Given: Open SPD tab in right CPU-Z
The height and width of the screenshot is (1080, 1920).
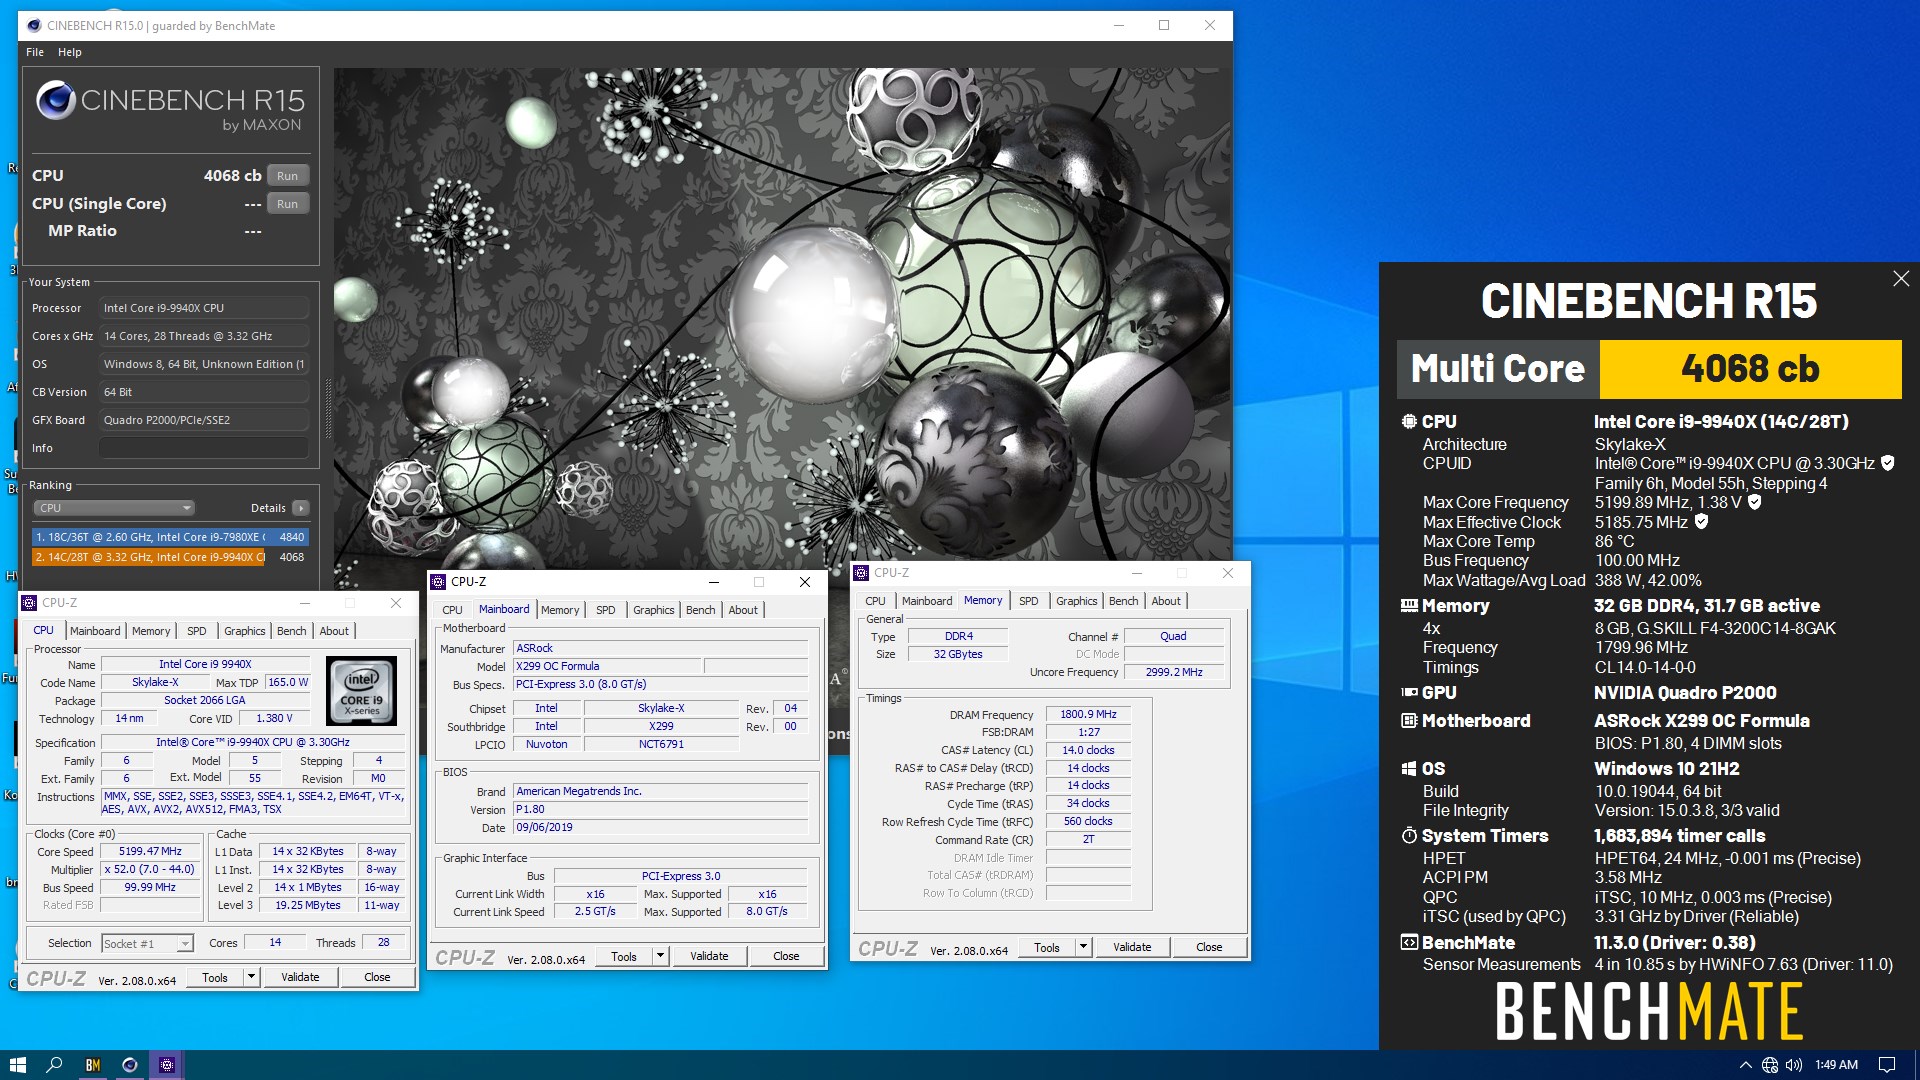Looking at the screenshot, I should 1029,601.
